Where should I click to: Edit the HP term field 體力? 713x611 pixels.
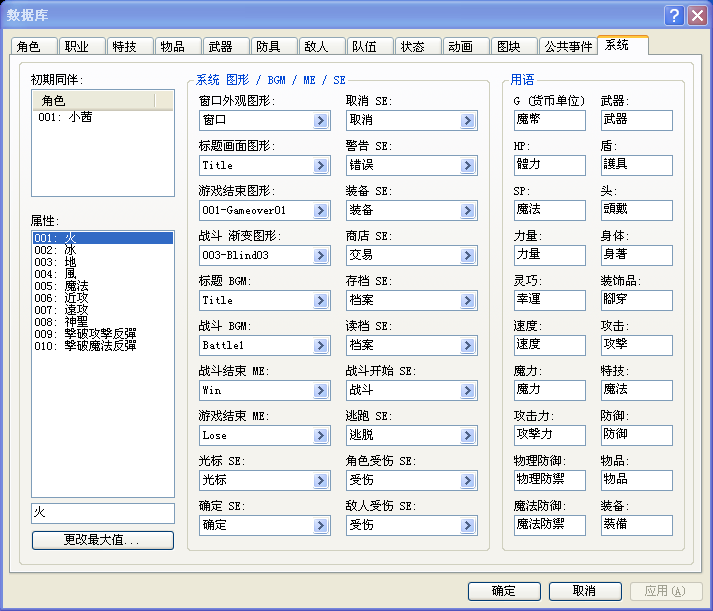(549, 165)
